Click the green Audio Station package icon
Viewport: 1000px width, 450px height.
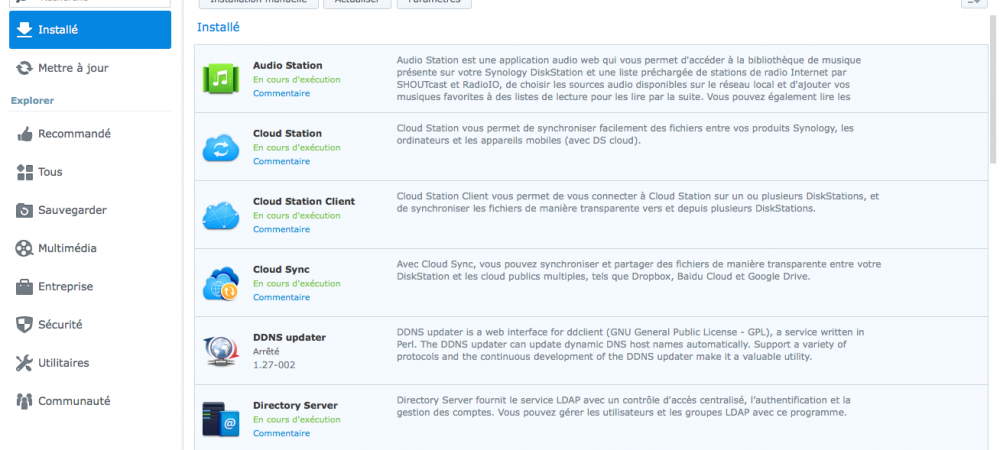(221, 79)
